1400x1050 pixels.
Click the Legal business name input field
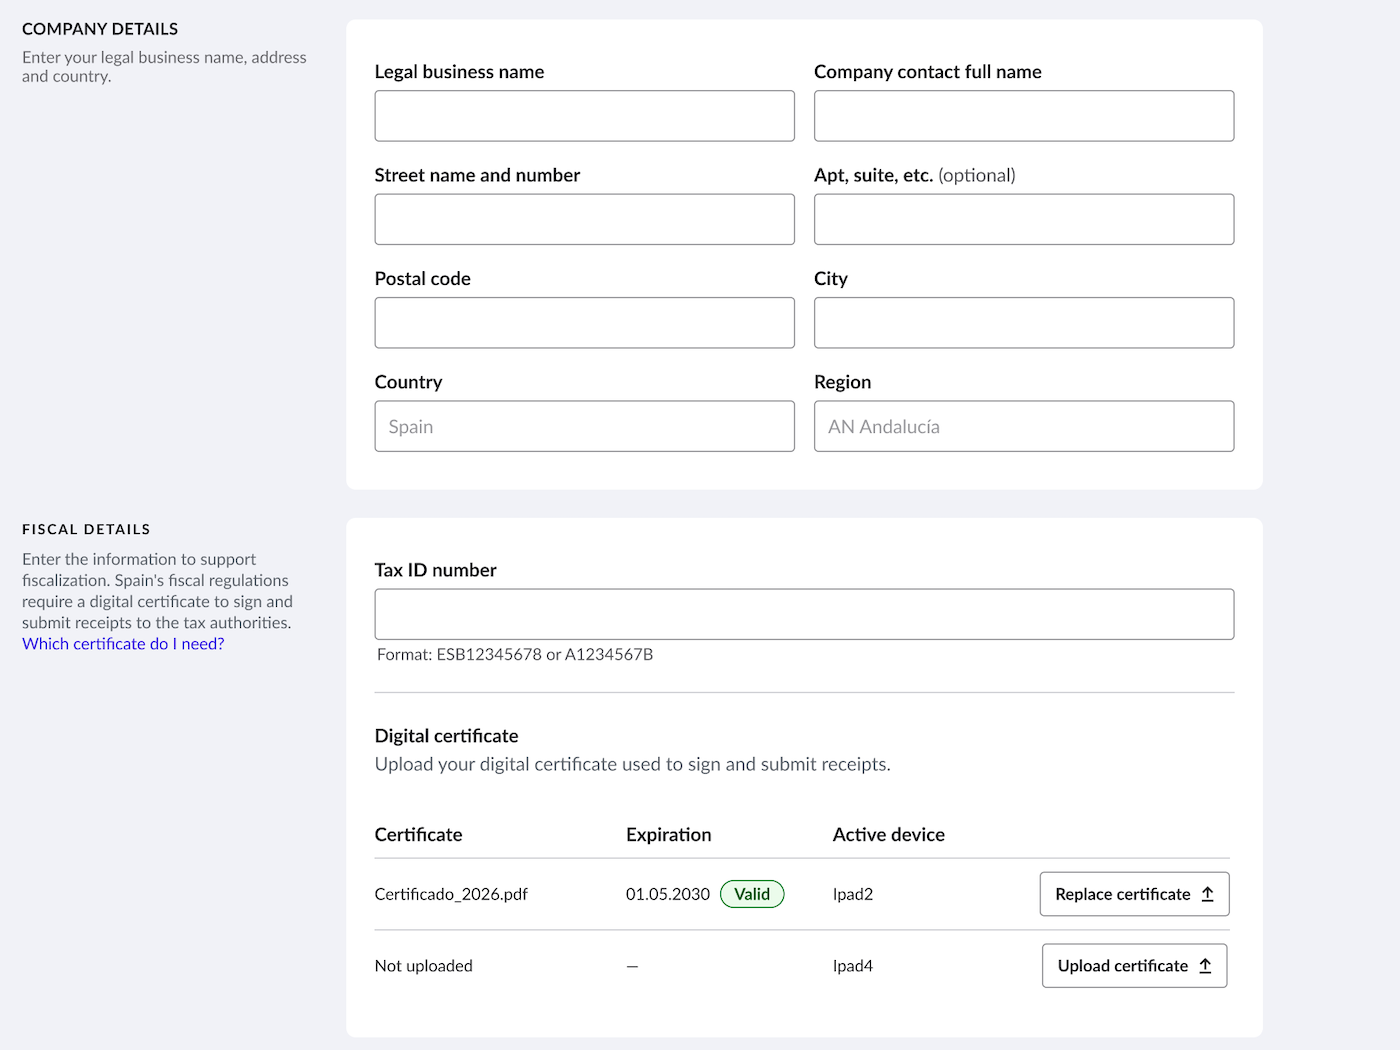(x=584, y=116)
